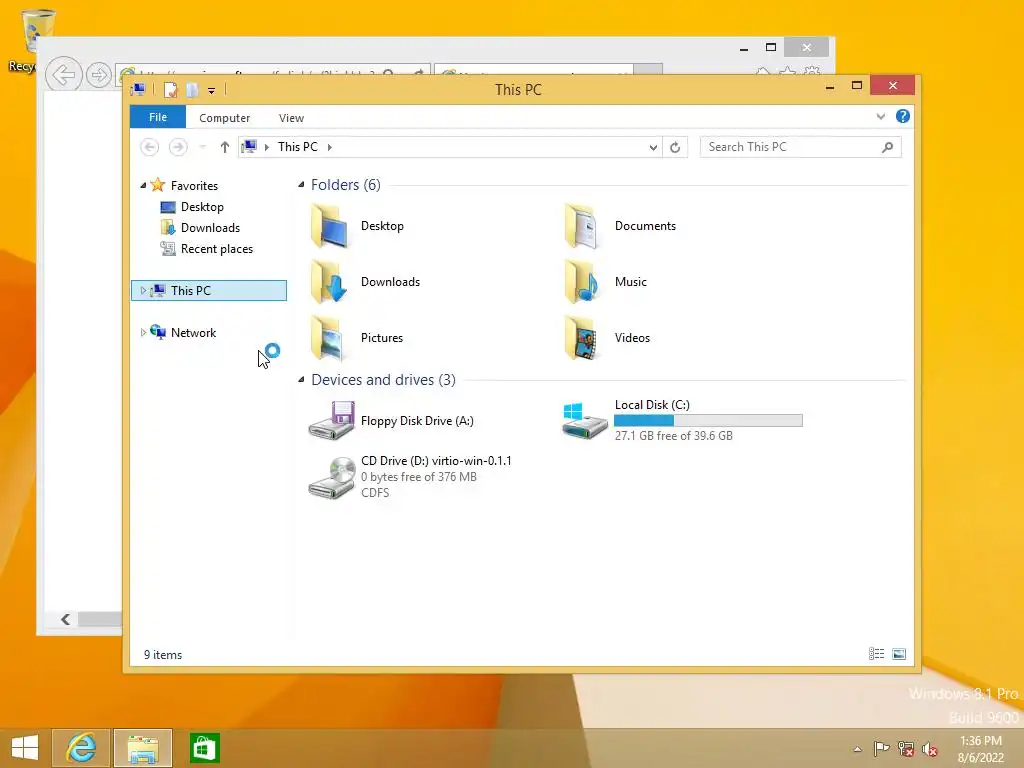Select the CD Drive (D:) icon
The width and height of the screenshot is (1024, 768).
(331, 478)
